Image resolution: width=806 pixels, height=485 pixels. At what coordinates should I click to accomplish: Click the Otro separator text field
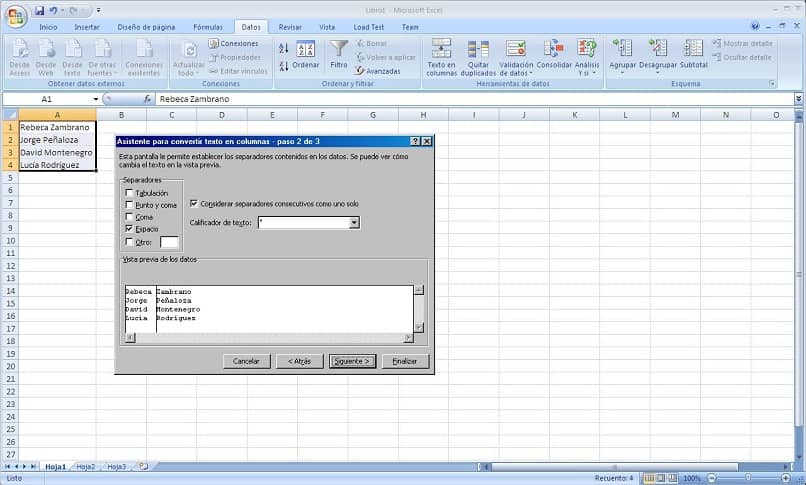169,242
